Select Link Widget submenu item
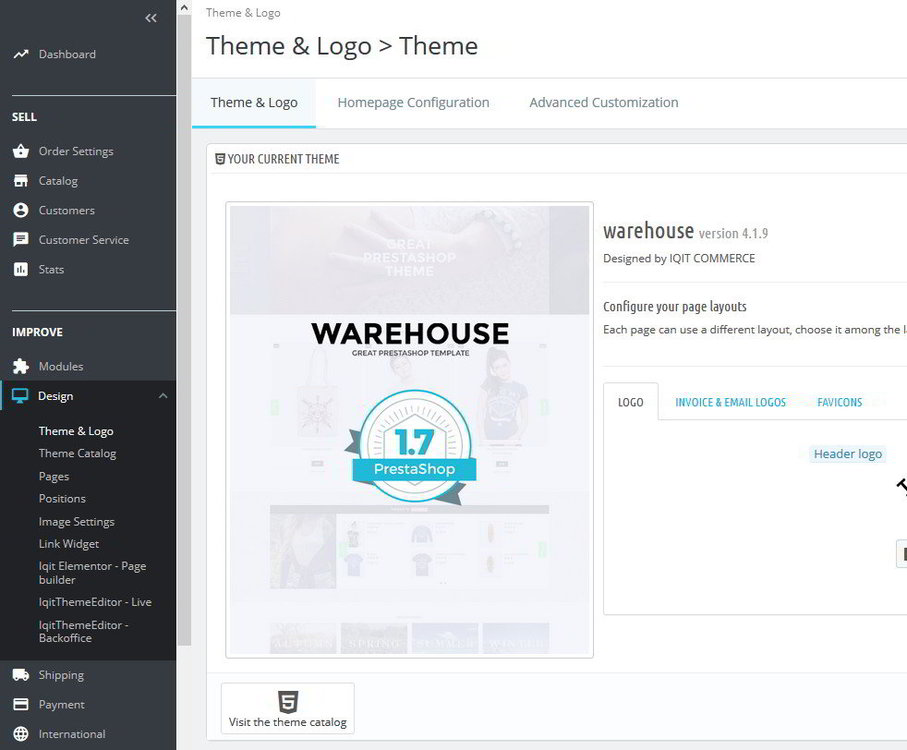Viewport: 907px width, 750px height. click(69, 544)
